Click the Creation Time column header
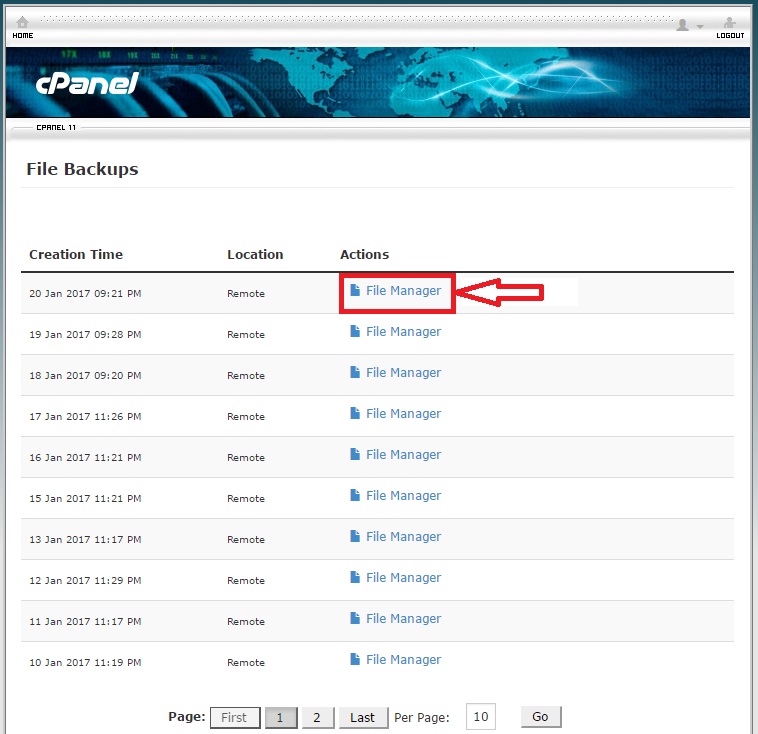 (76, 254)
